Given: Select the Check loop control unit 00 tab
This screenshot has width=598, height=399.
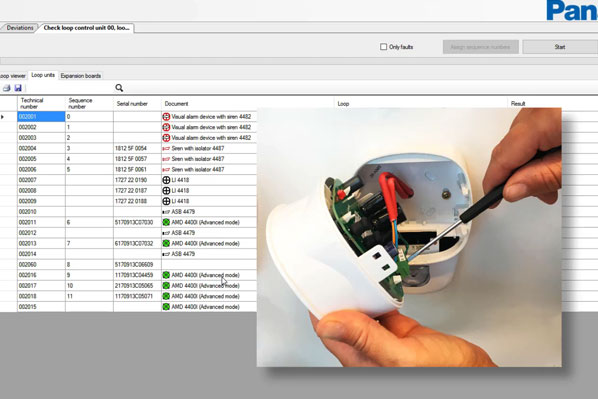Looking at the screenshot, I should tap(86, 28).
